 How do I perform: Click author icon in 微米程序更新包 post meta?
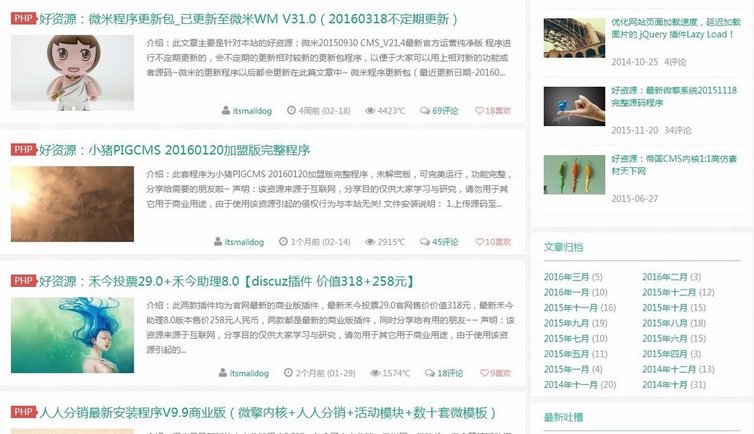(226, 111)
